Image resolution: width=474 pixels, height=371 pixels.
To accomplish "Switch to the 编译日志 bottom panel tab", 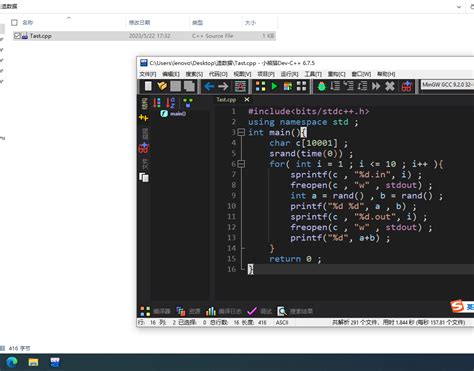I will coord(224,311).
